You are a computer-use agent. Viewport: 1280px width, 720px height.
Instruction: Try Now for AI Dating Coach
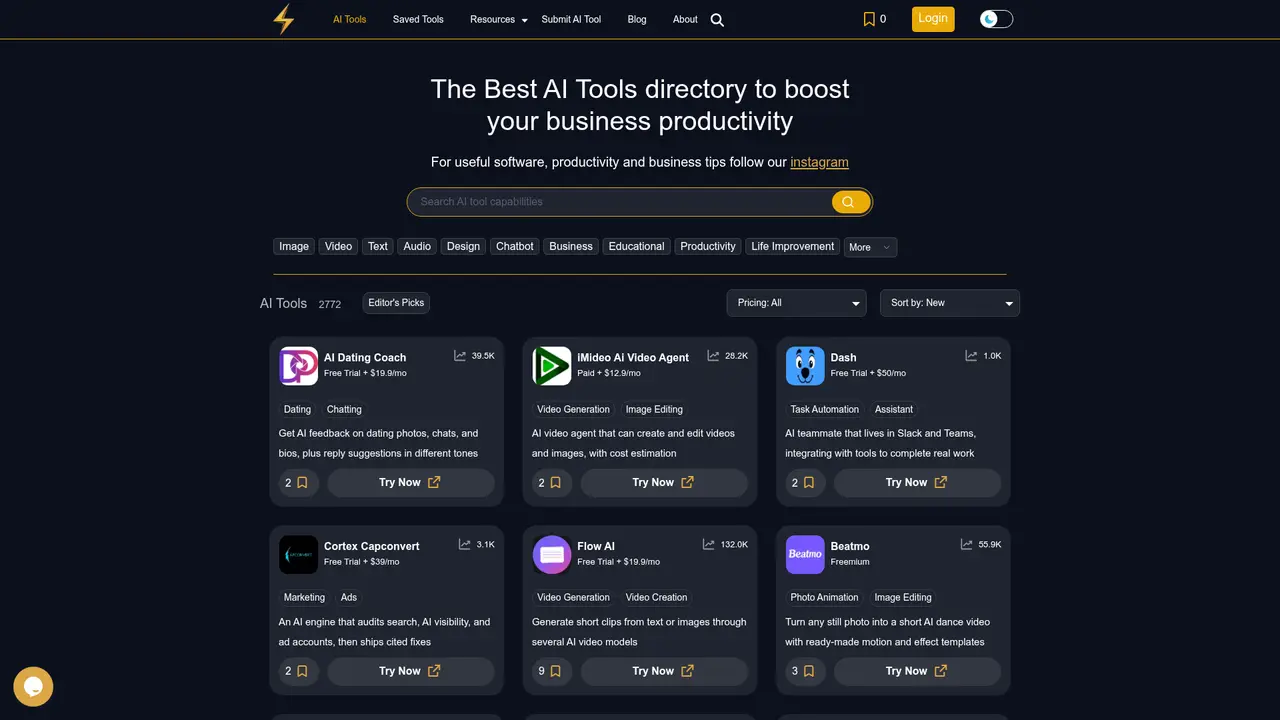point(411,482)
